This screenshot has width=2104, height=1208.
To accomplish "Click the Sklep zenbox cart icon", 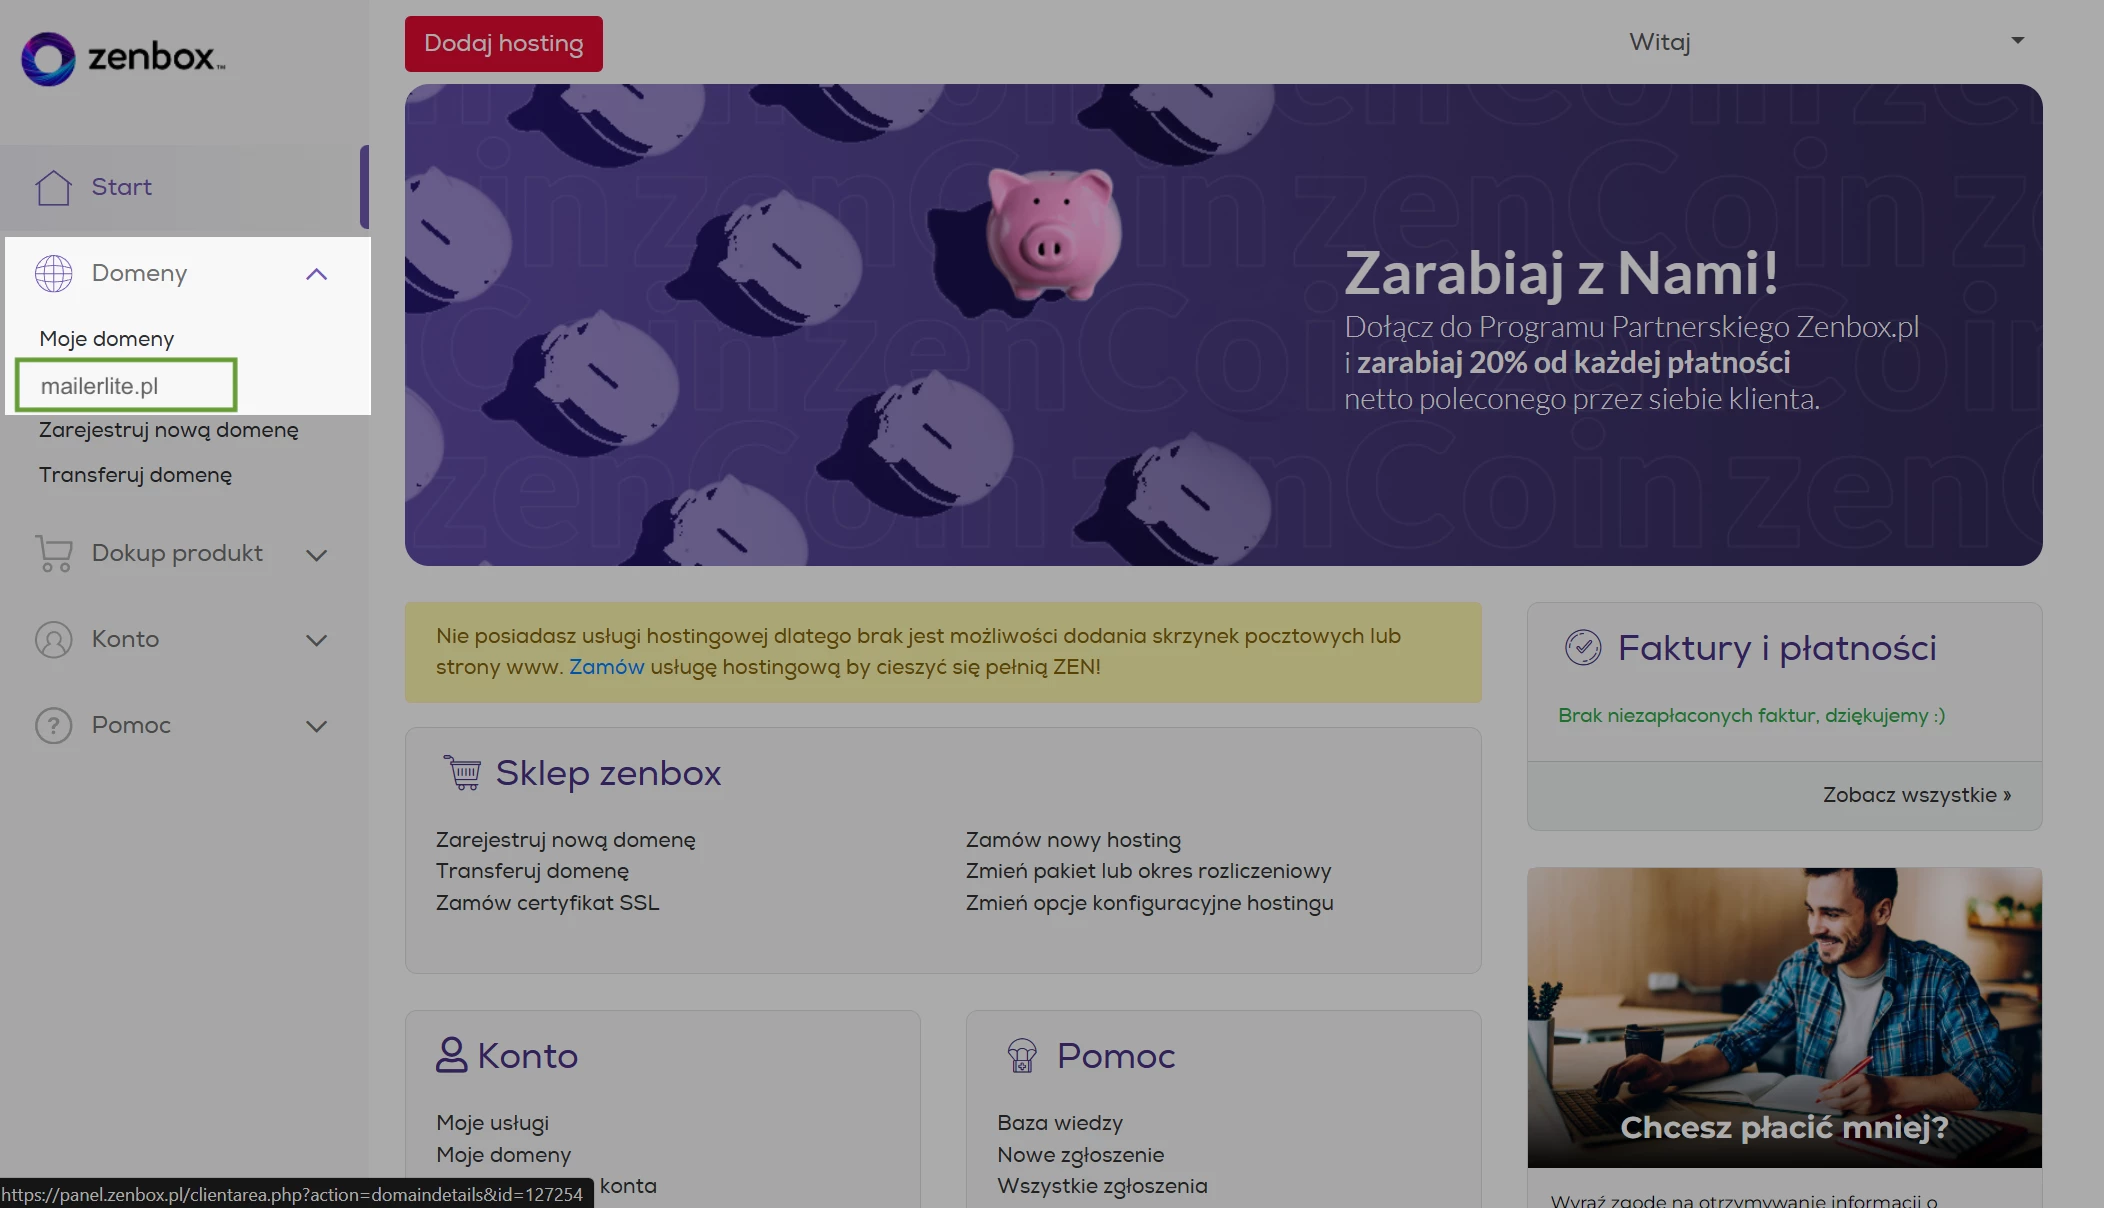I will (463, 773).
